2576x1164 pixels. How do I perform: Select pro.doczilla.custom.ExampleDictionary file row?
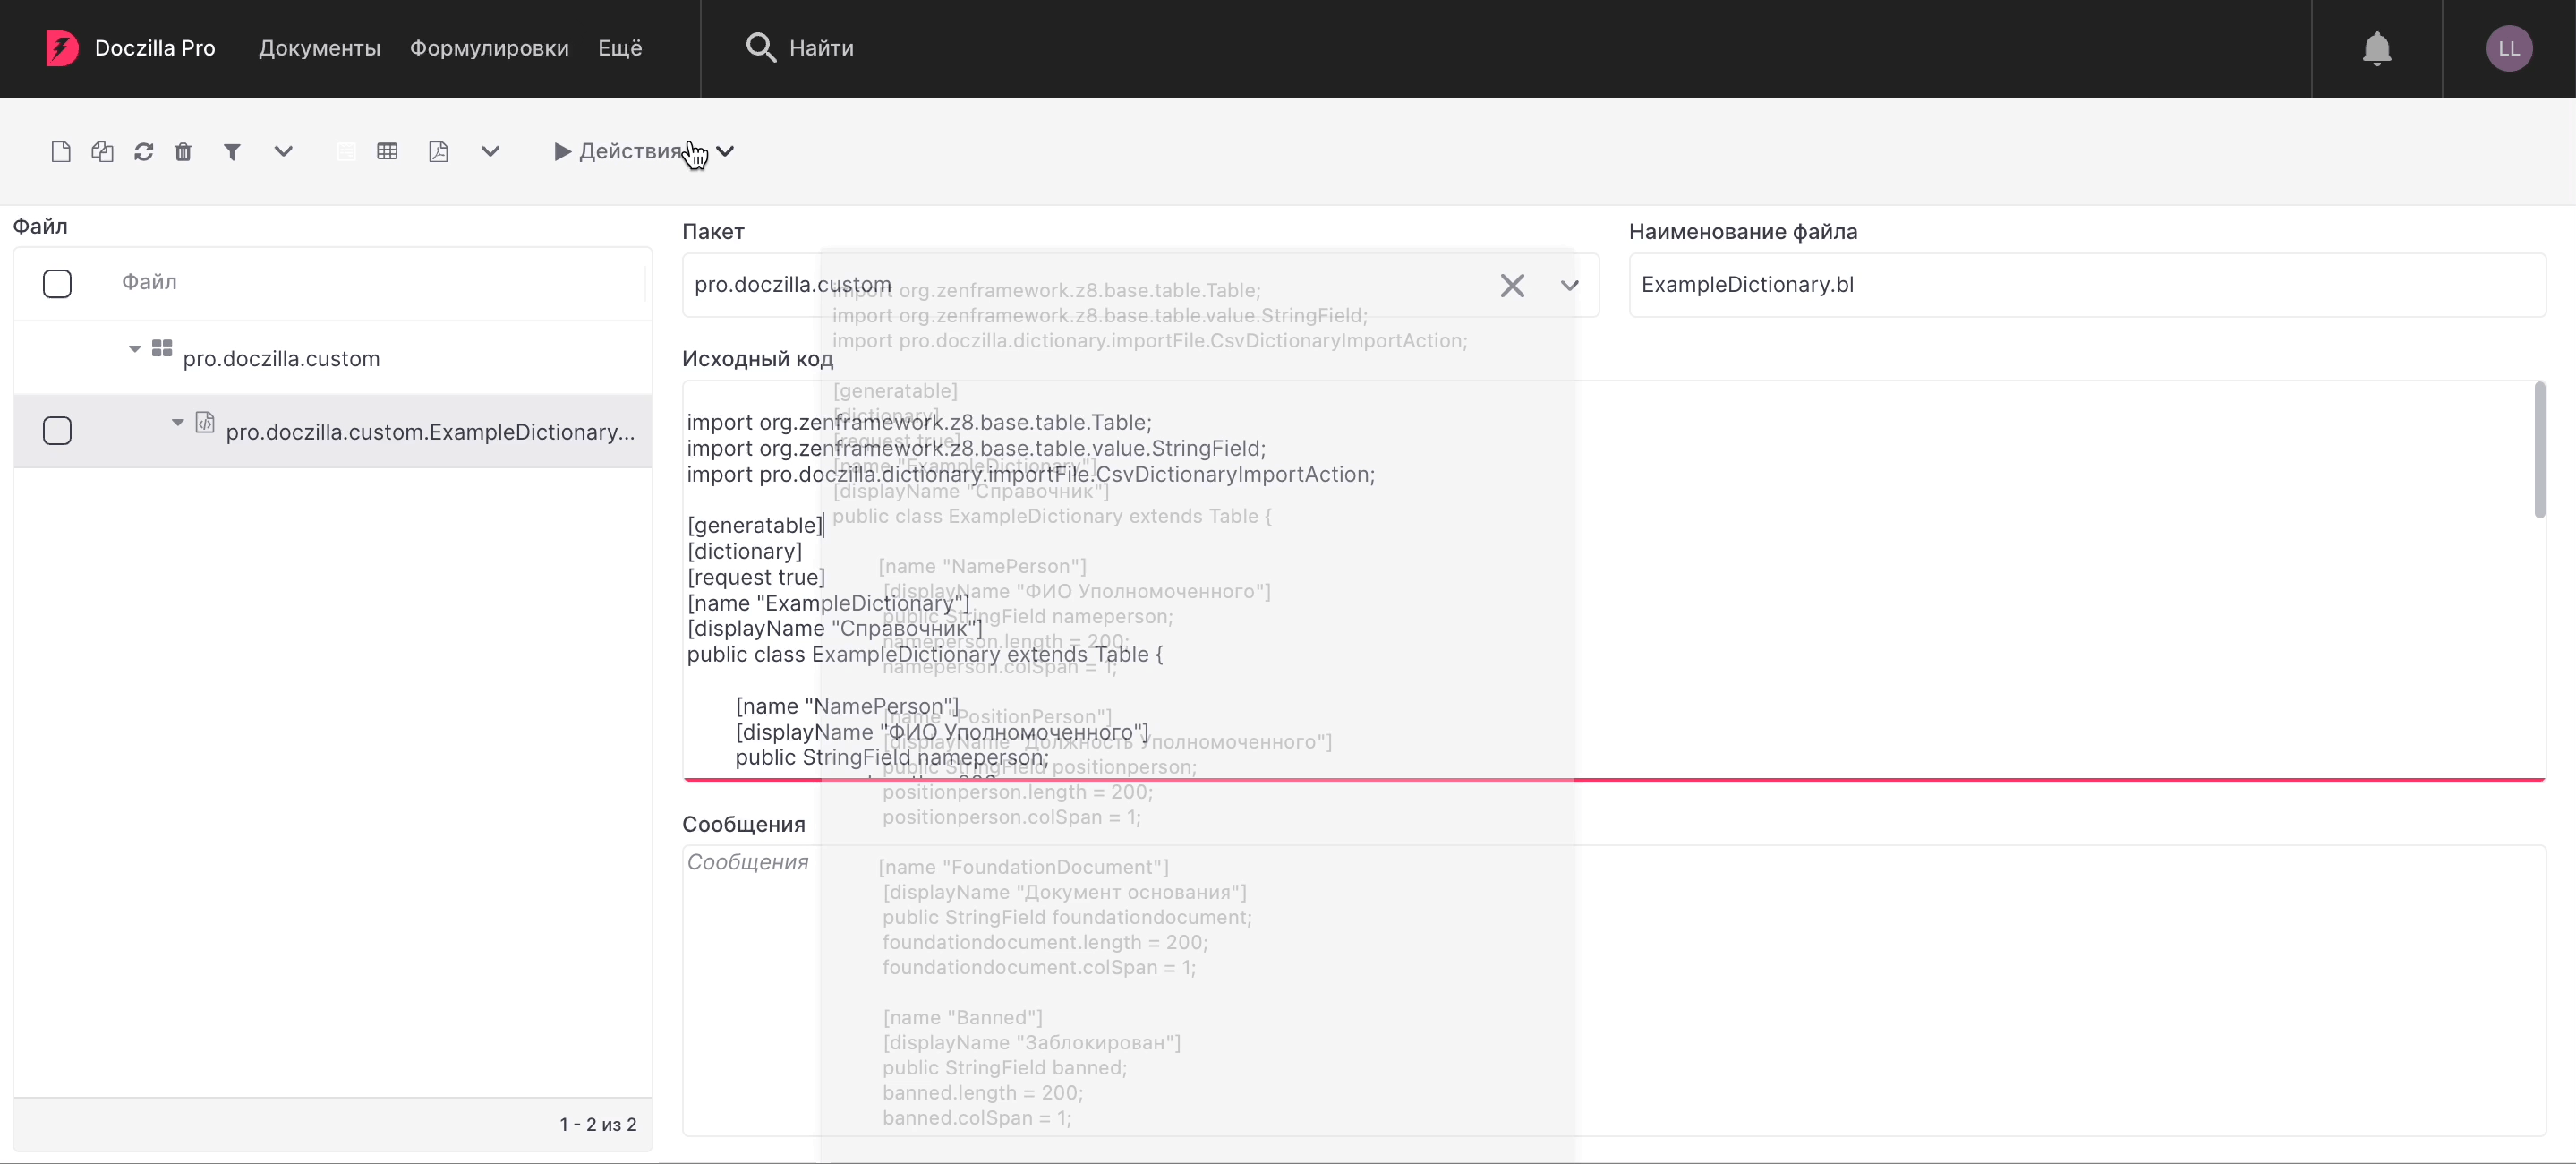333,431
